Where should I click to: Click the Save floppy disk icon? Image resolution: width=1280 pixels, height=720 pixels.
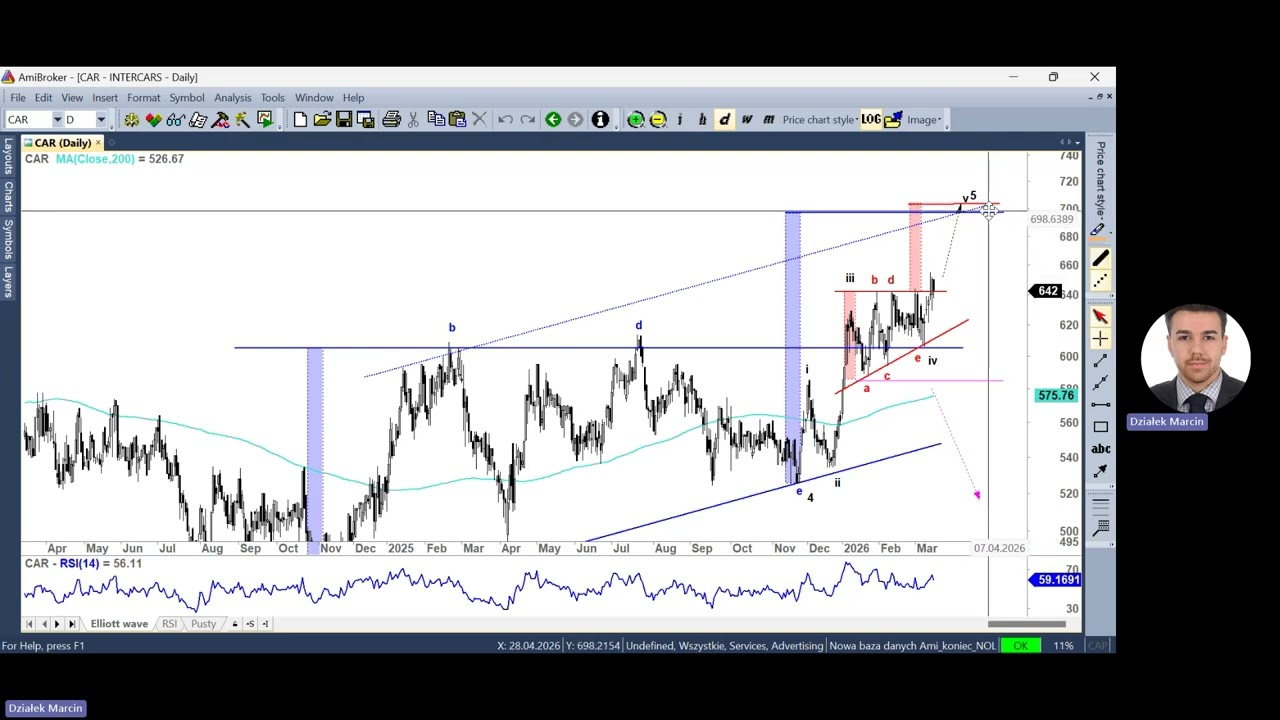tap(343, 120)
